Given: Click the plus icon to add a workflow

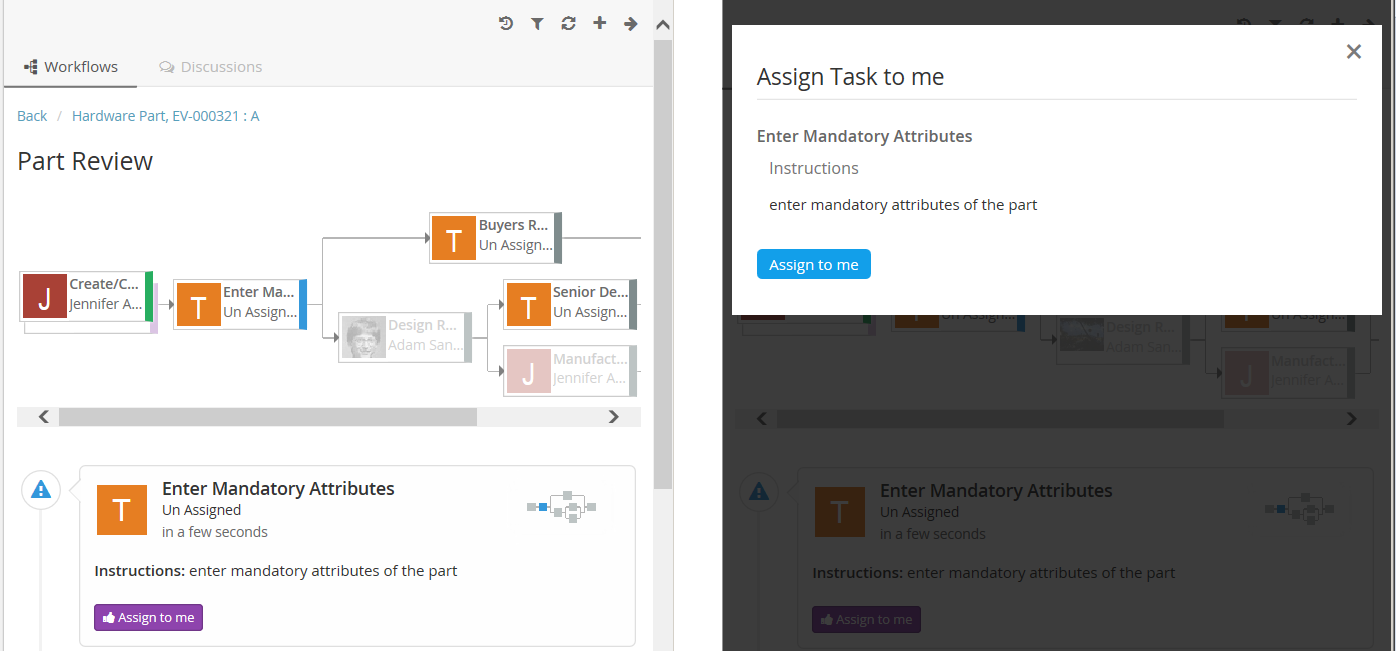Looking at the screenshot, I should (x=600, y=23).
